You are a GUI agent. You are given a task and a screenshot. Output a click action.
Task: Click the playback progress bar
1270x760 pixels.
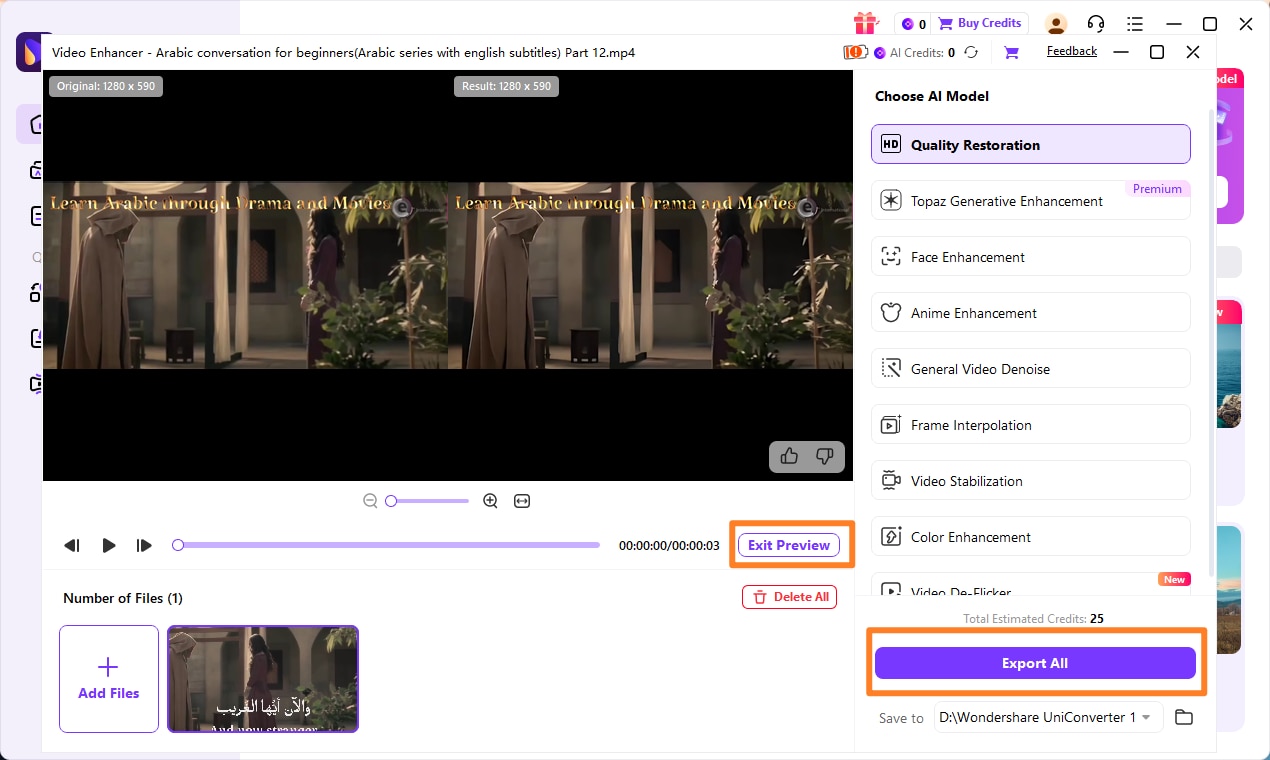click(386, 545)
